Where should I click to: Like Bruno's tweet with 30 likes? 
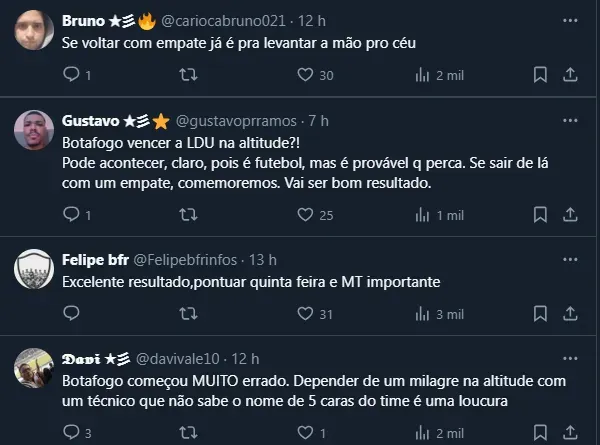(x=302, y=75)
